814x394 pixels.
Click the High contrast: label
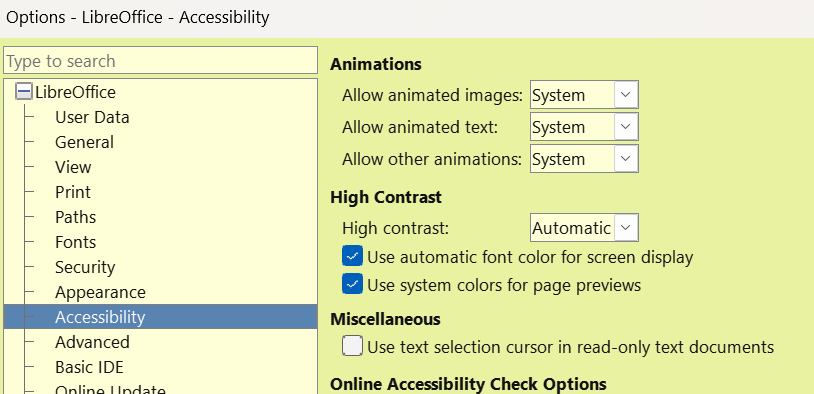[396, 228]
